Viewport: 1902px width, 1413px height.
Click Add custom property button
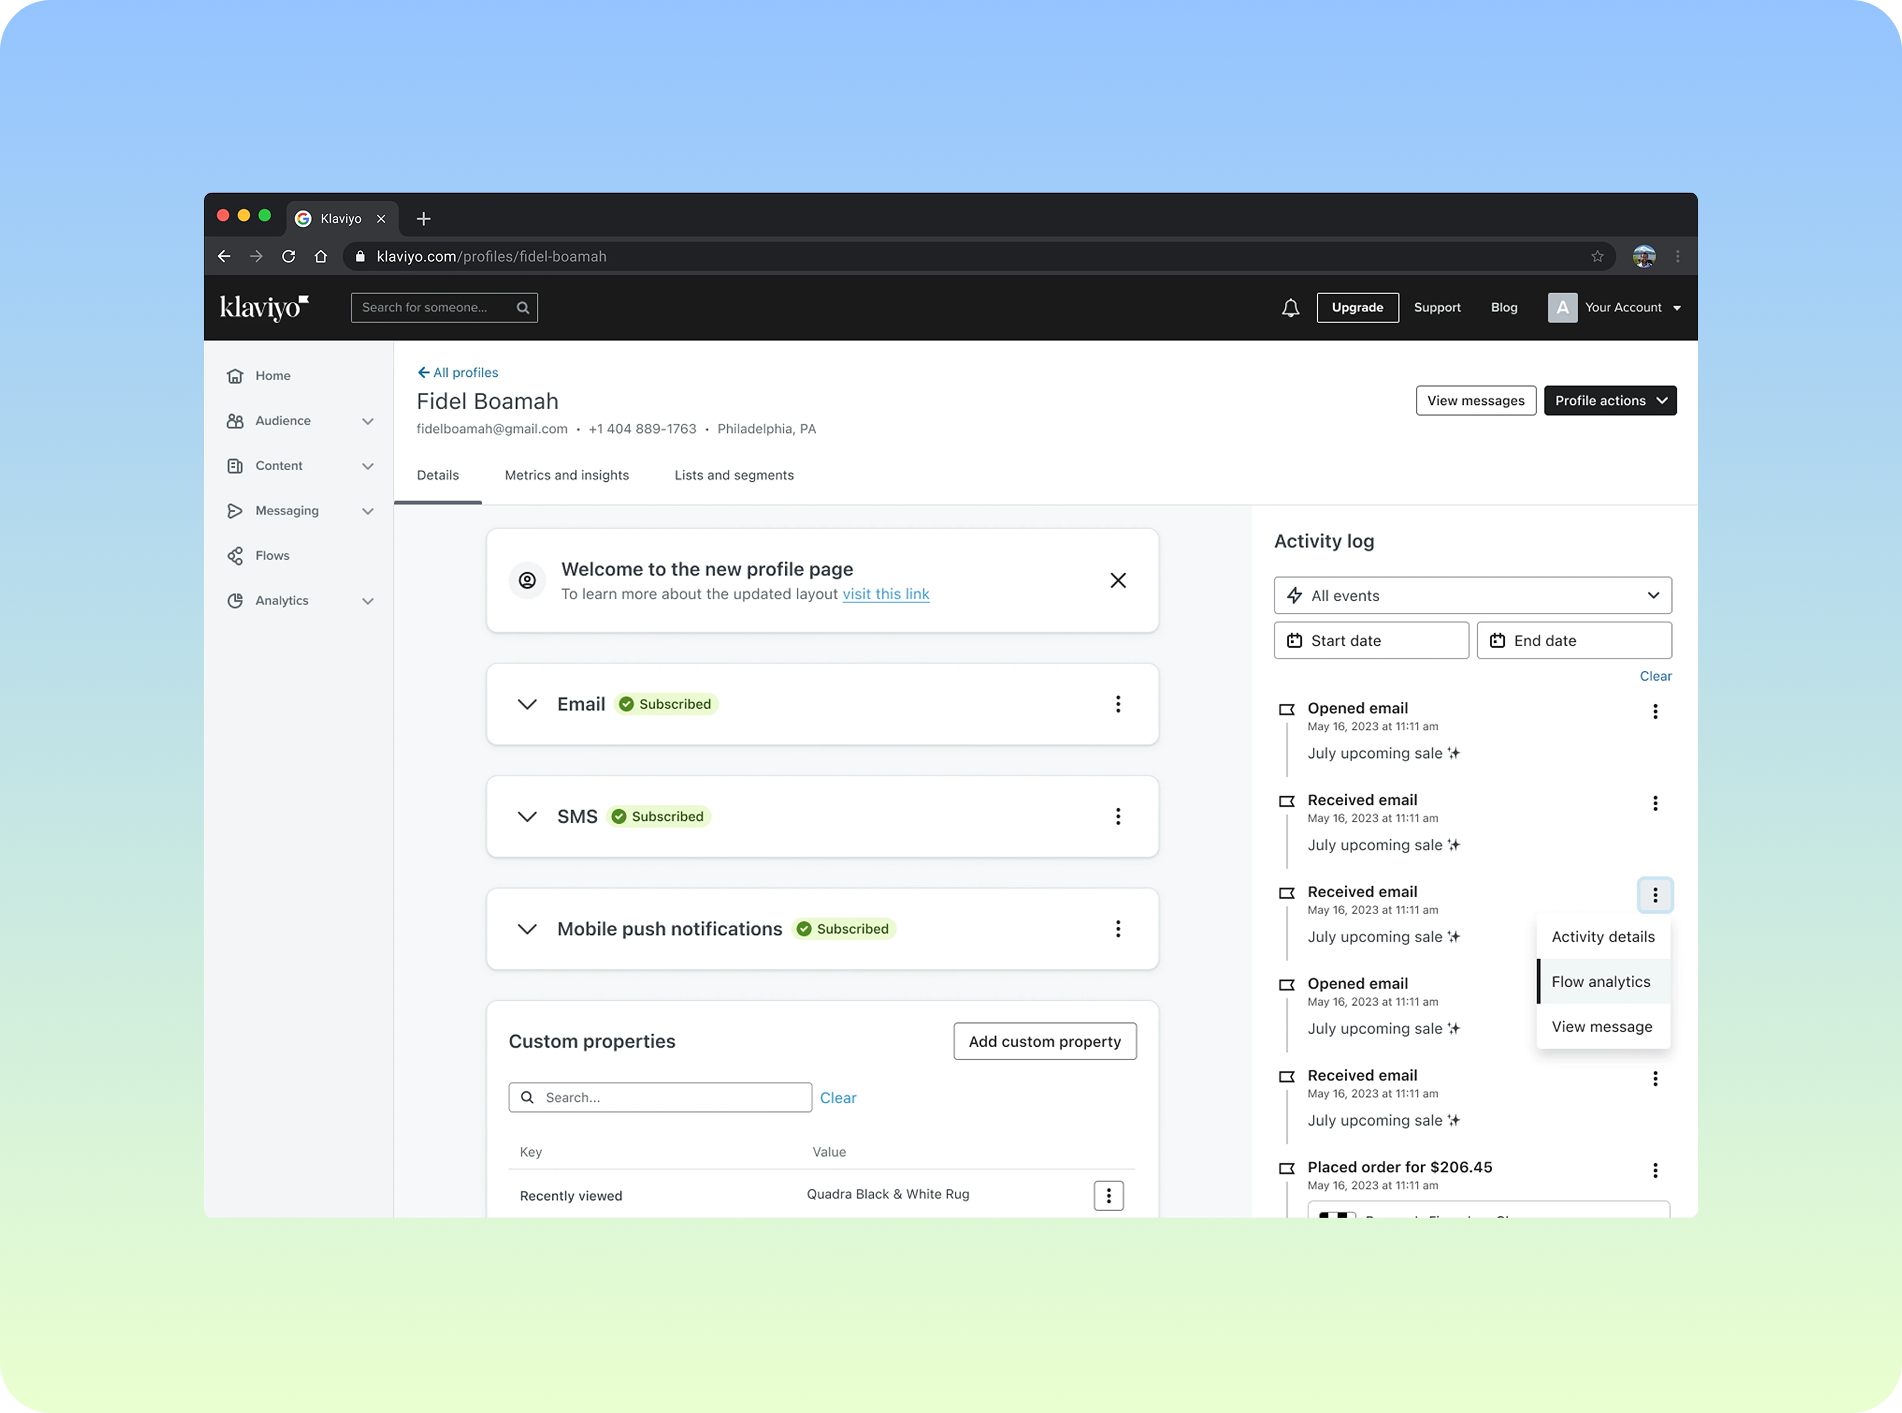[x=1044, y=1041]
